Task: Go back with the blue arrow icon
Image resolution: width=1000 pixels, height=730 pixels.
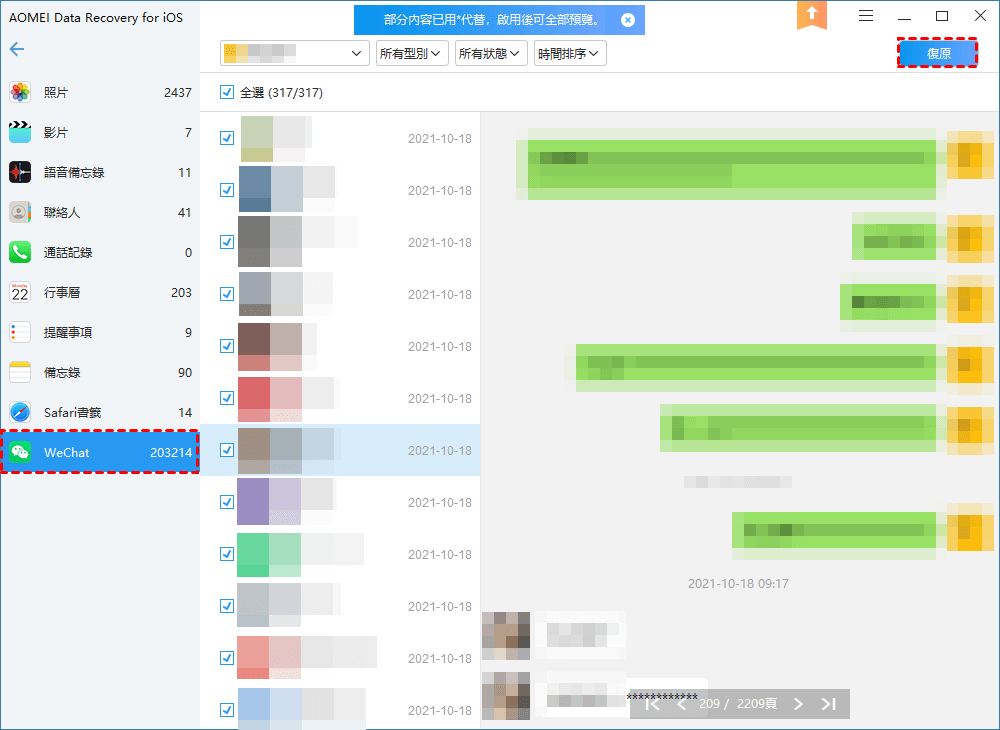Action: 17,49
